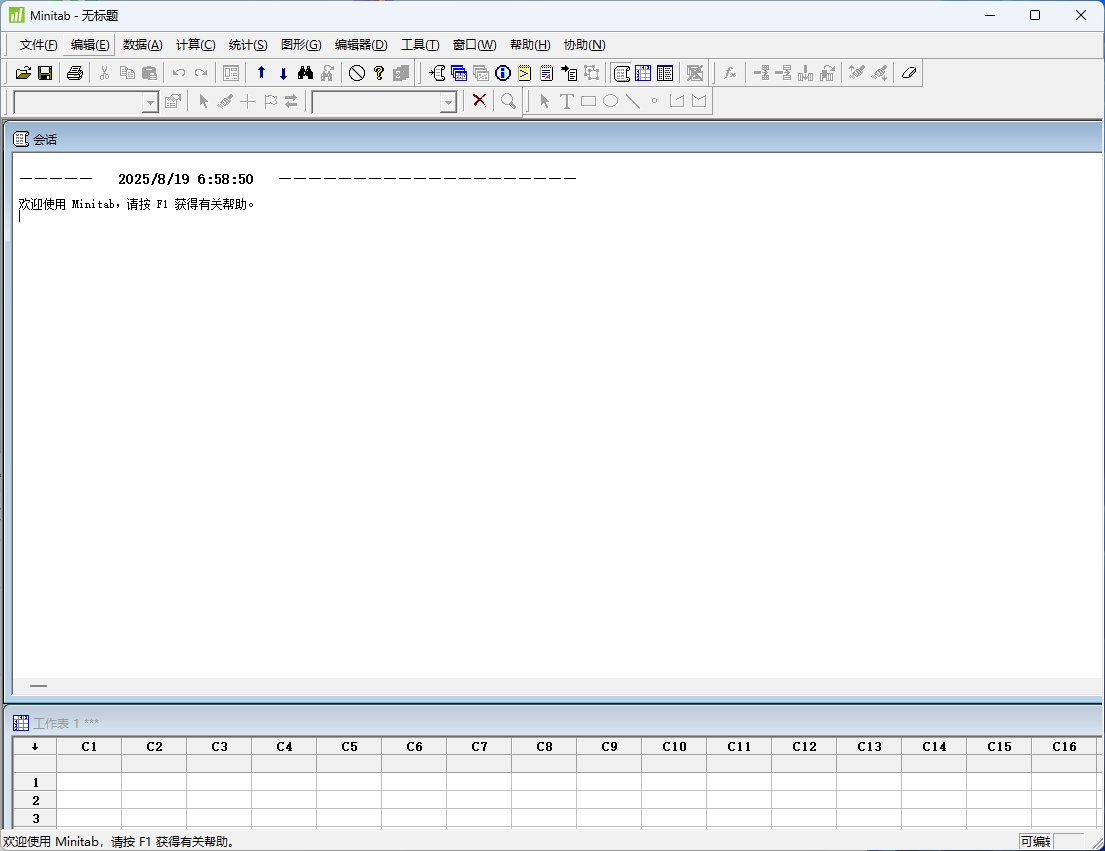Click the Cancel circle-slash icon
This screenshot has width=1105, height=851.
pyautogui.click(x=357, y=73)
